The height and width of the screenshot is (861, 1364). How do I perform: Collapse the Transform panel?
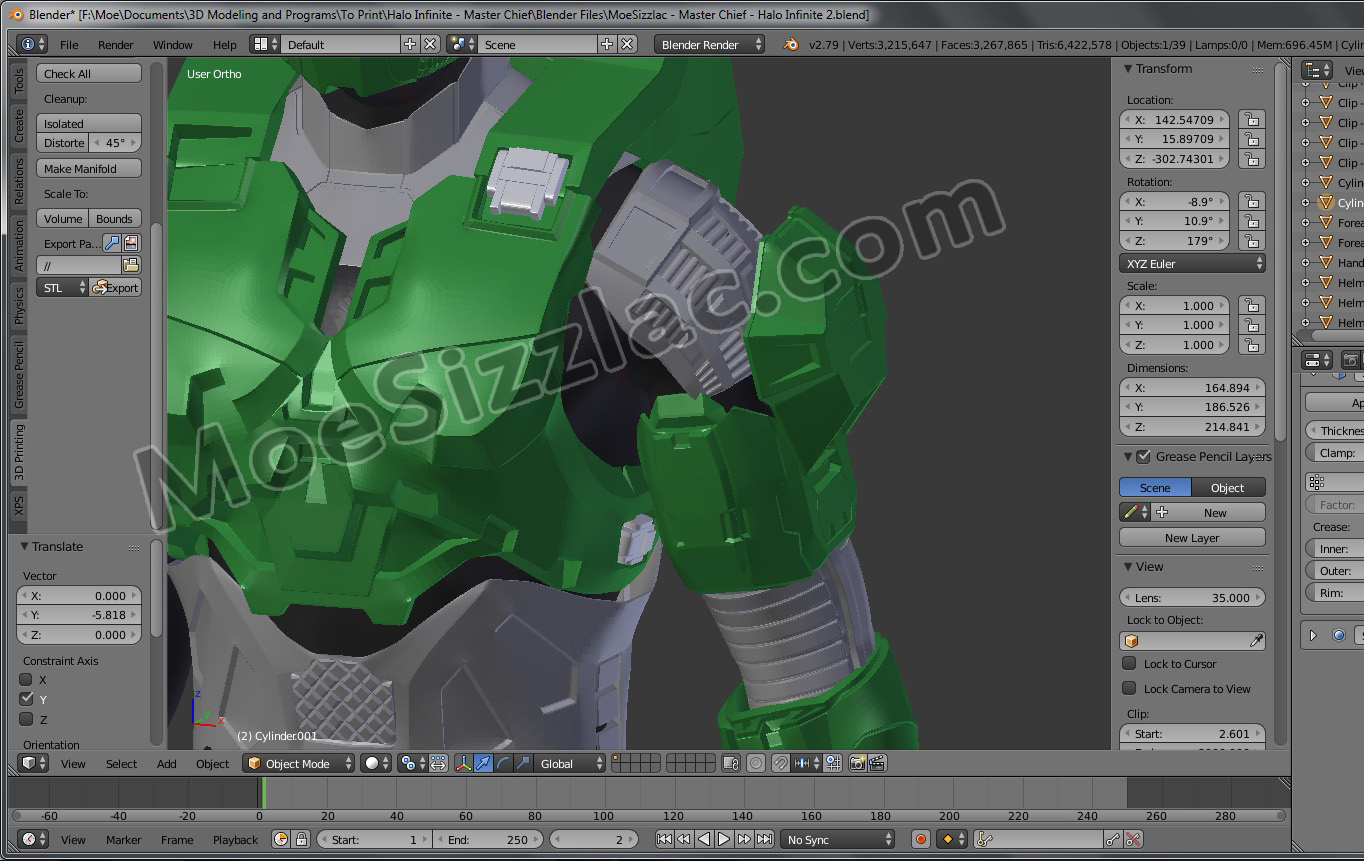coord(1128,69)
